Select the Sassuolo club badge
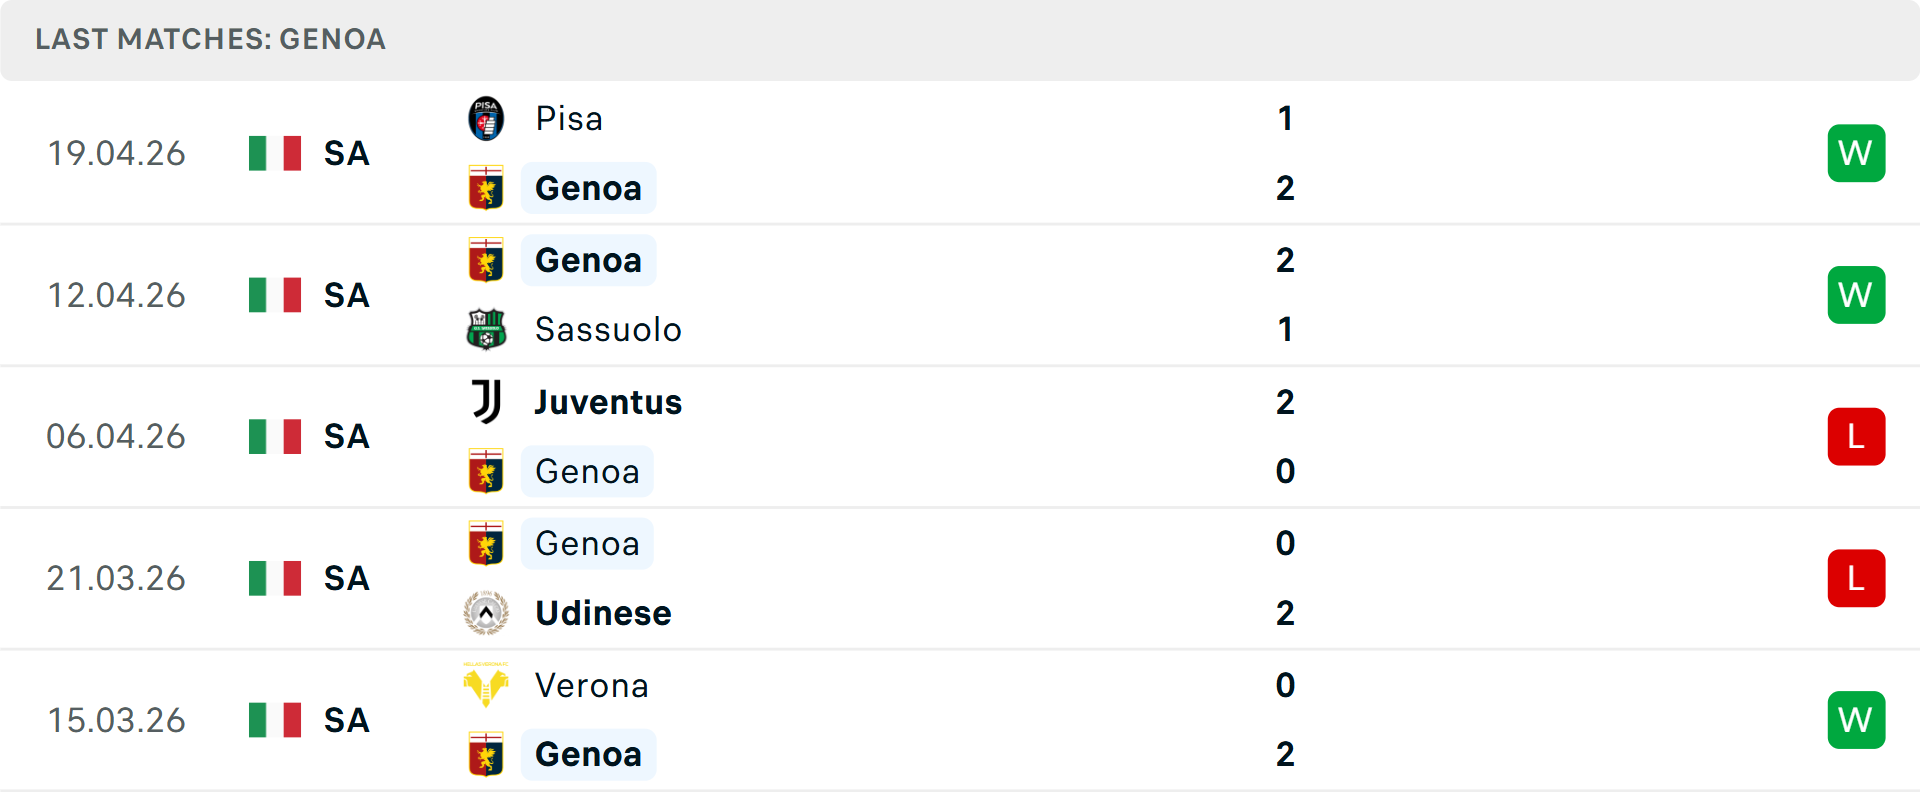Image resolution: width=1920 pixels, height=792 pixels. 486,329
